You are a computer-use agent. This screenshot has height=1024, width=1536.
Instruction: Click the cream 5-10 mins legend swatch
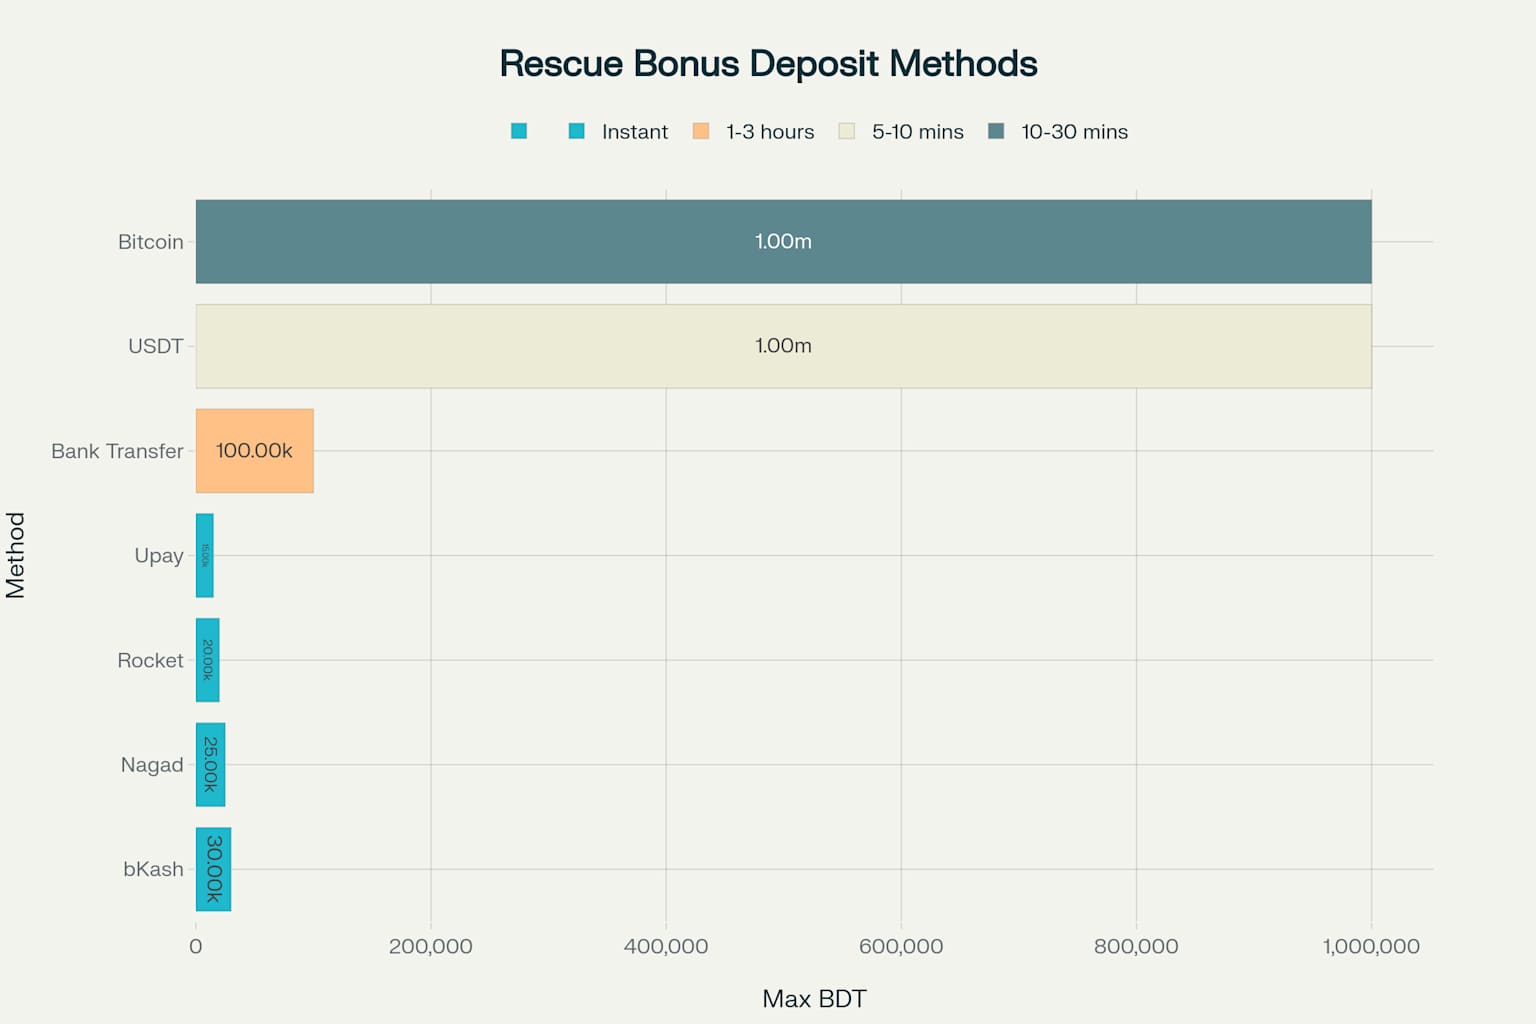[847, 131]
